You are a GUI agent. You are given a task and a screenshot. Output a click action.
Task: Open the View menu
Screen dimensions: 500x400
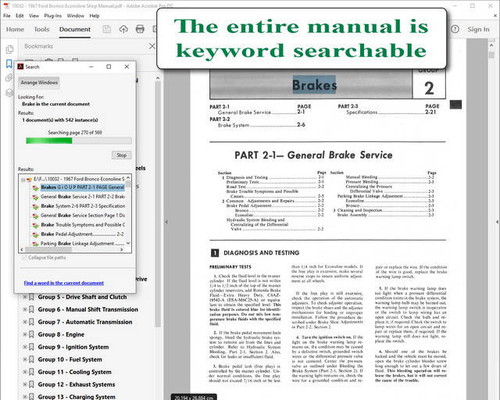34,16
